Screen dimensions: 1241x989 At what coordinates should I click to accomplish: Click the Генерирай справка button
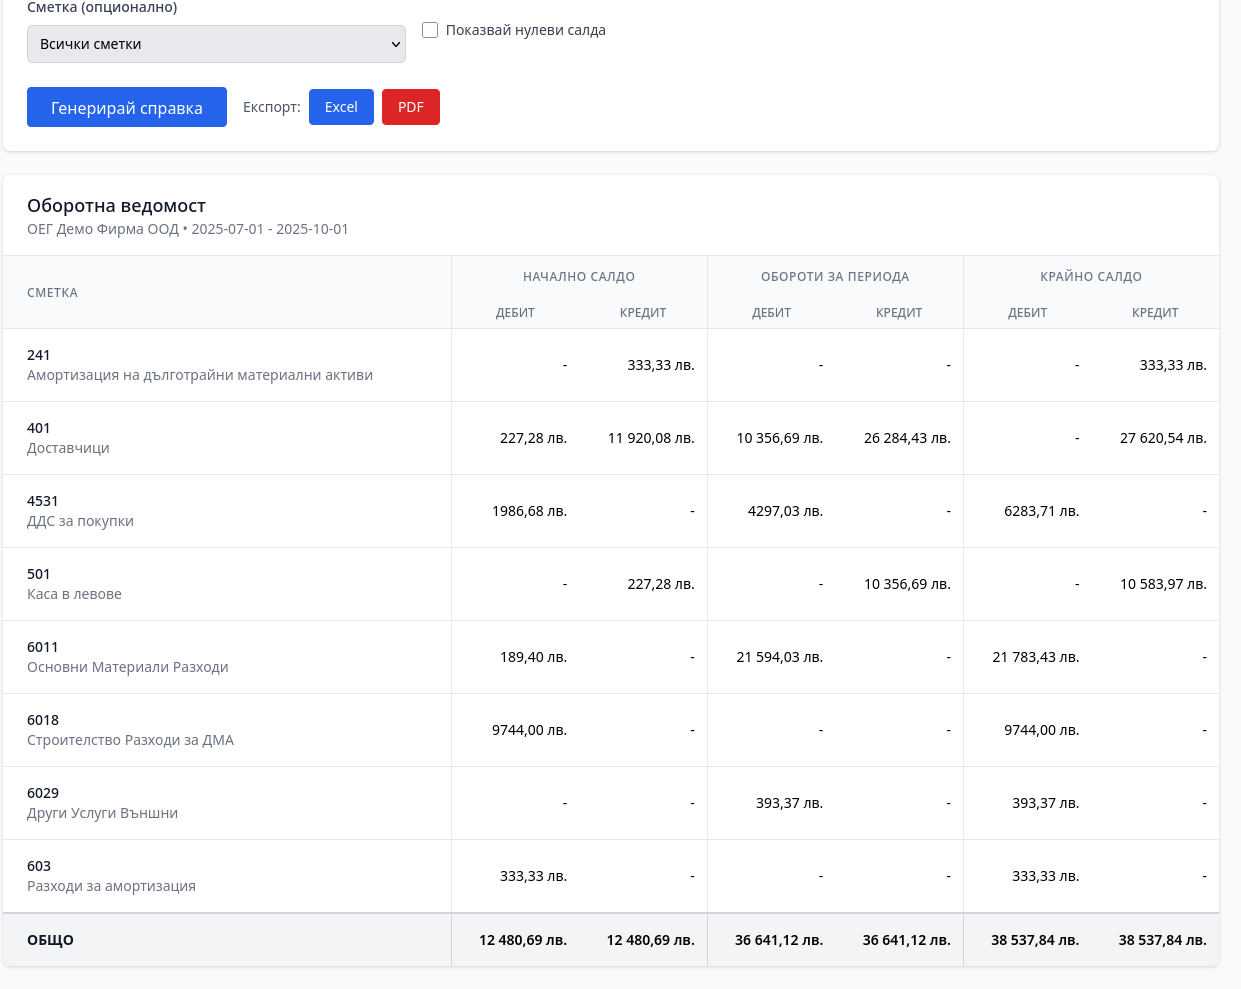[127, 108]
